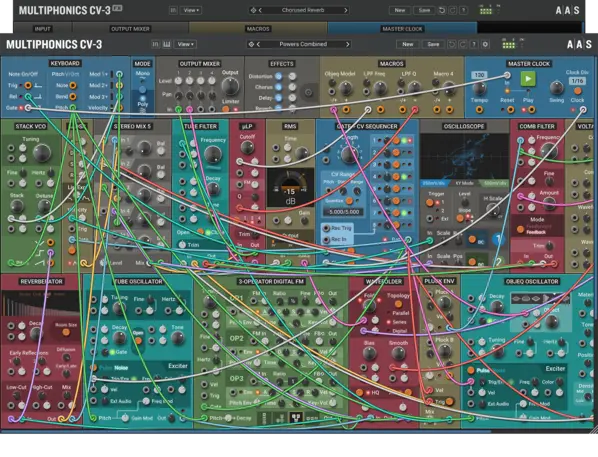Image resolution: width=598 pixels, height=457 pixels.
Task: Toggle the Delay effect on/off button
Action: (x=279, y=98)
